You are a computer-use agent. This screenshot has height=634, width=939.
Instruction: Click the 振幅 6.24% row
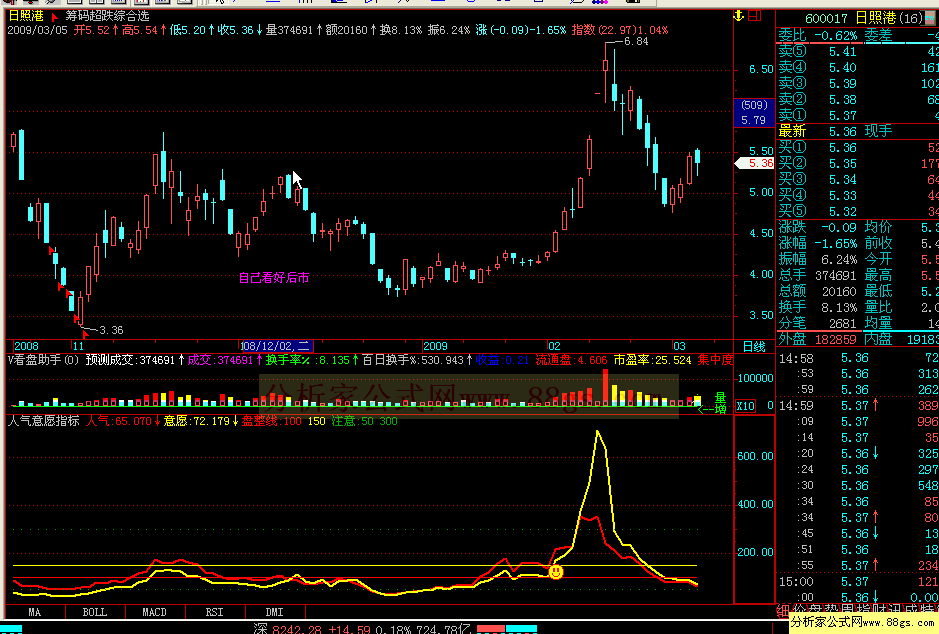coord(817,259)
